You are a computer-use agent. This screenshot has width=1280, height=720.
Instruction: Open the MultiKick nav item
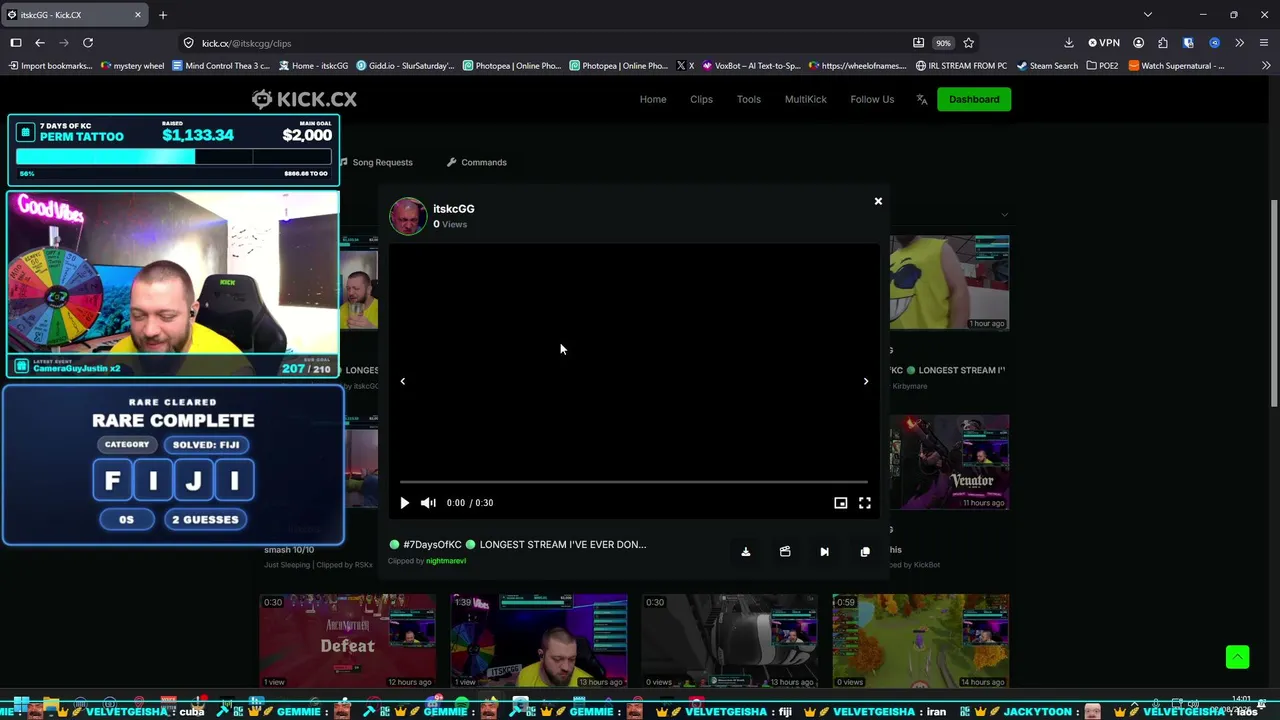806,99
